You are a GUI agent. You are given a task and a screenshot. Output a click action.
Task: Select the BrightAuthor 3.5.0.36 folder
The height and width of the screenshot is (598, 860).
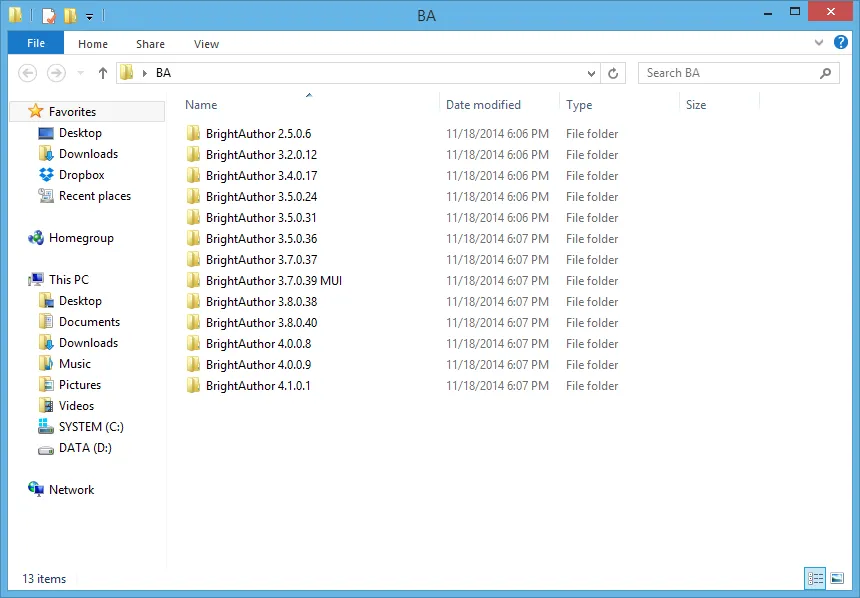tap(261, 239)
